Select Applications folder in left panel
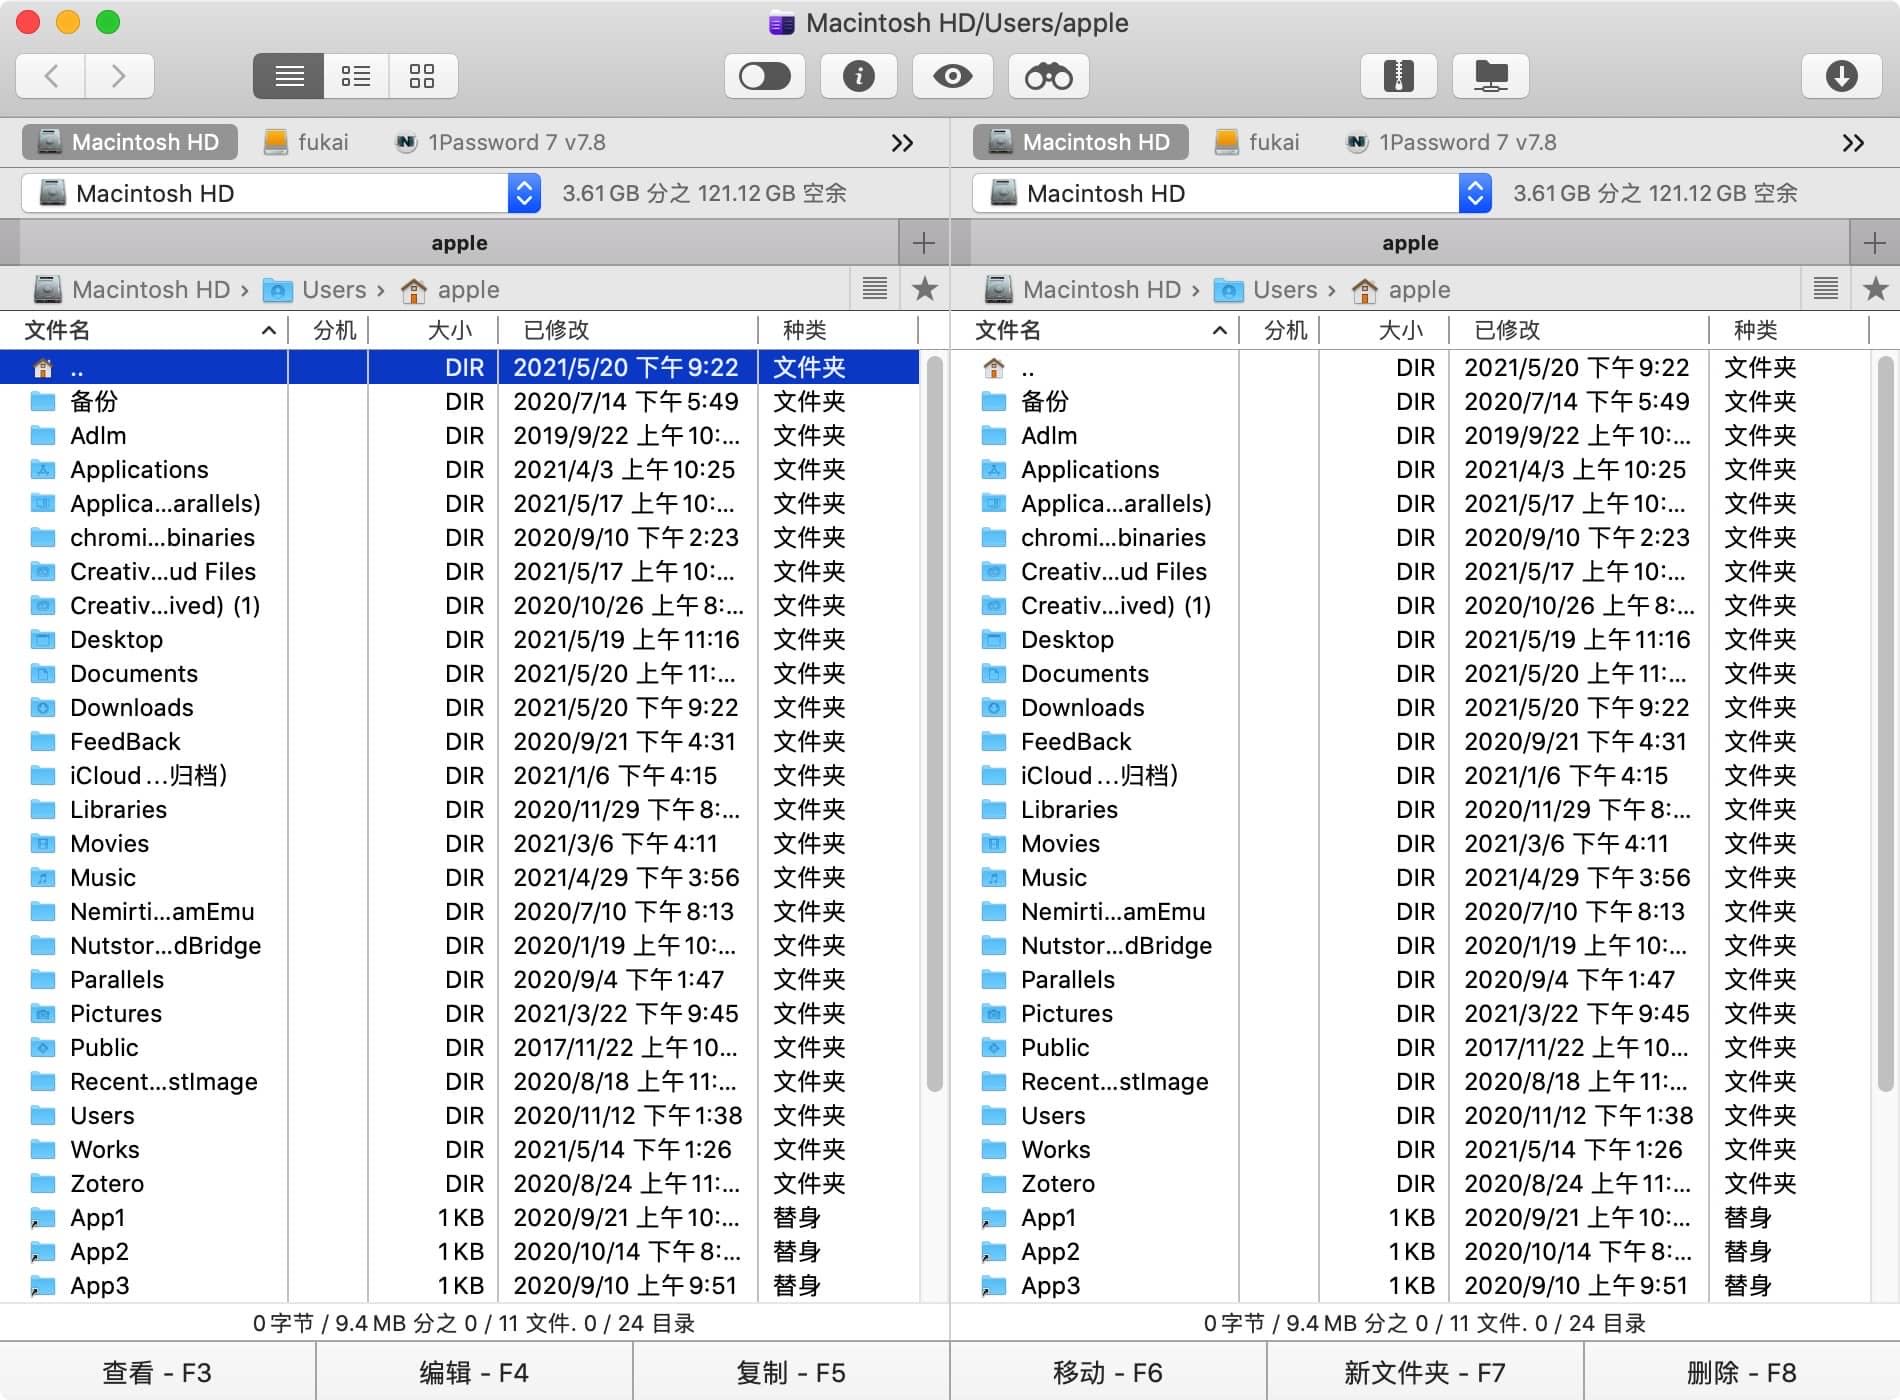The height and width of the screenshot is (1400, 1900). point(459,470)
